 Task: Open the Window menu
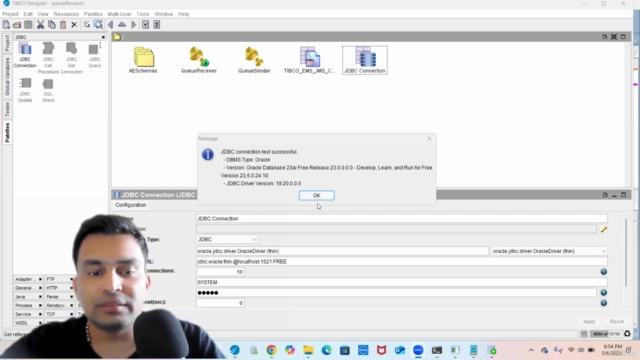coord(163,14)
